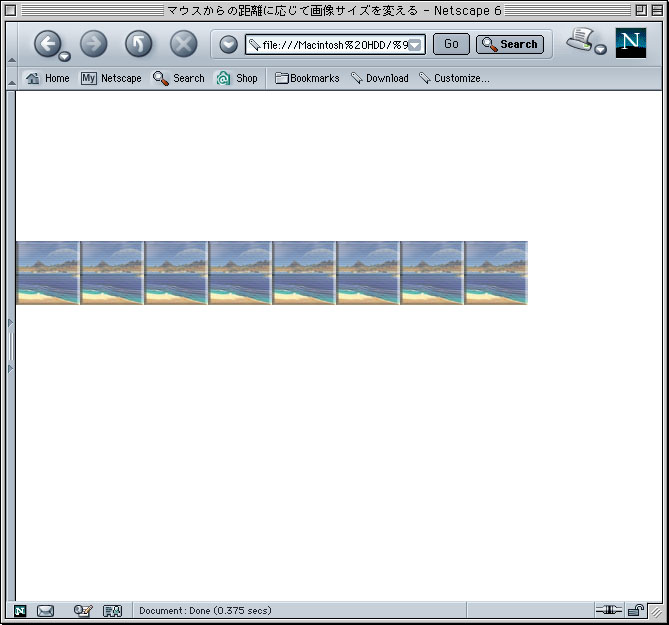Image resolution: width=669 pixels, height=625 pixels.
Task: Click the Print printer icon
Action: coord(579,40)
